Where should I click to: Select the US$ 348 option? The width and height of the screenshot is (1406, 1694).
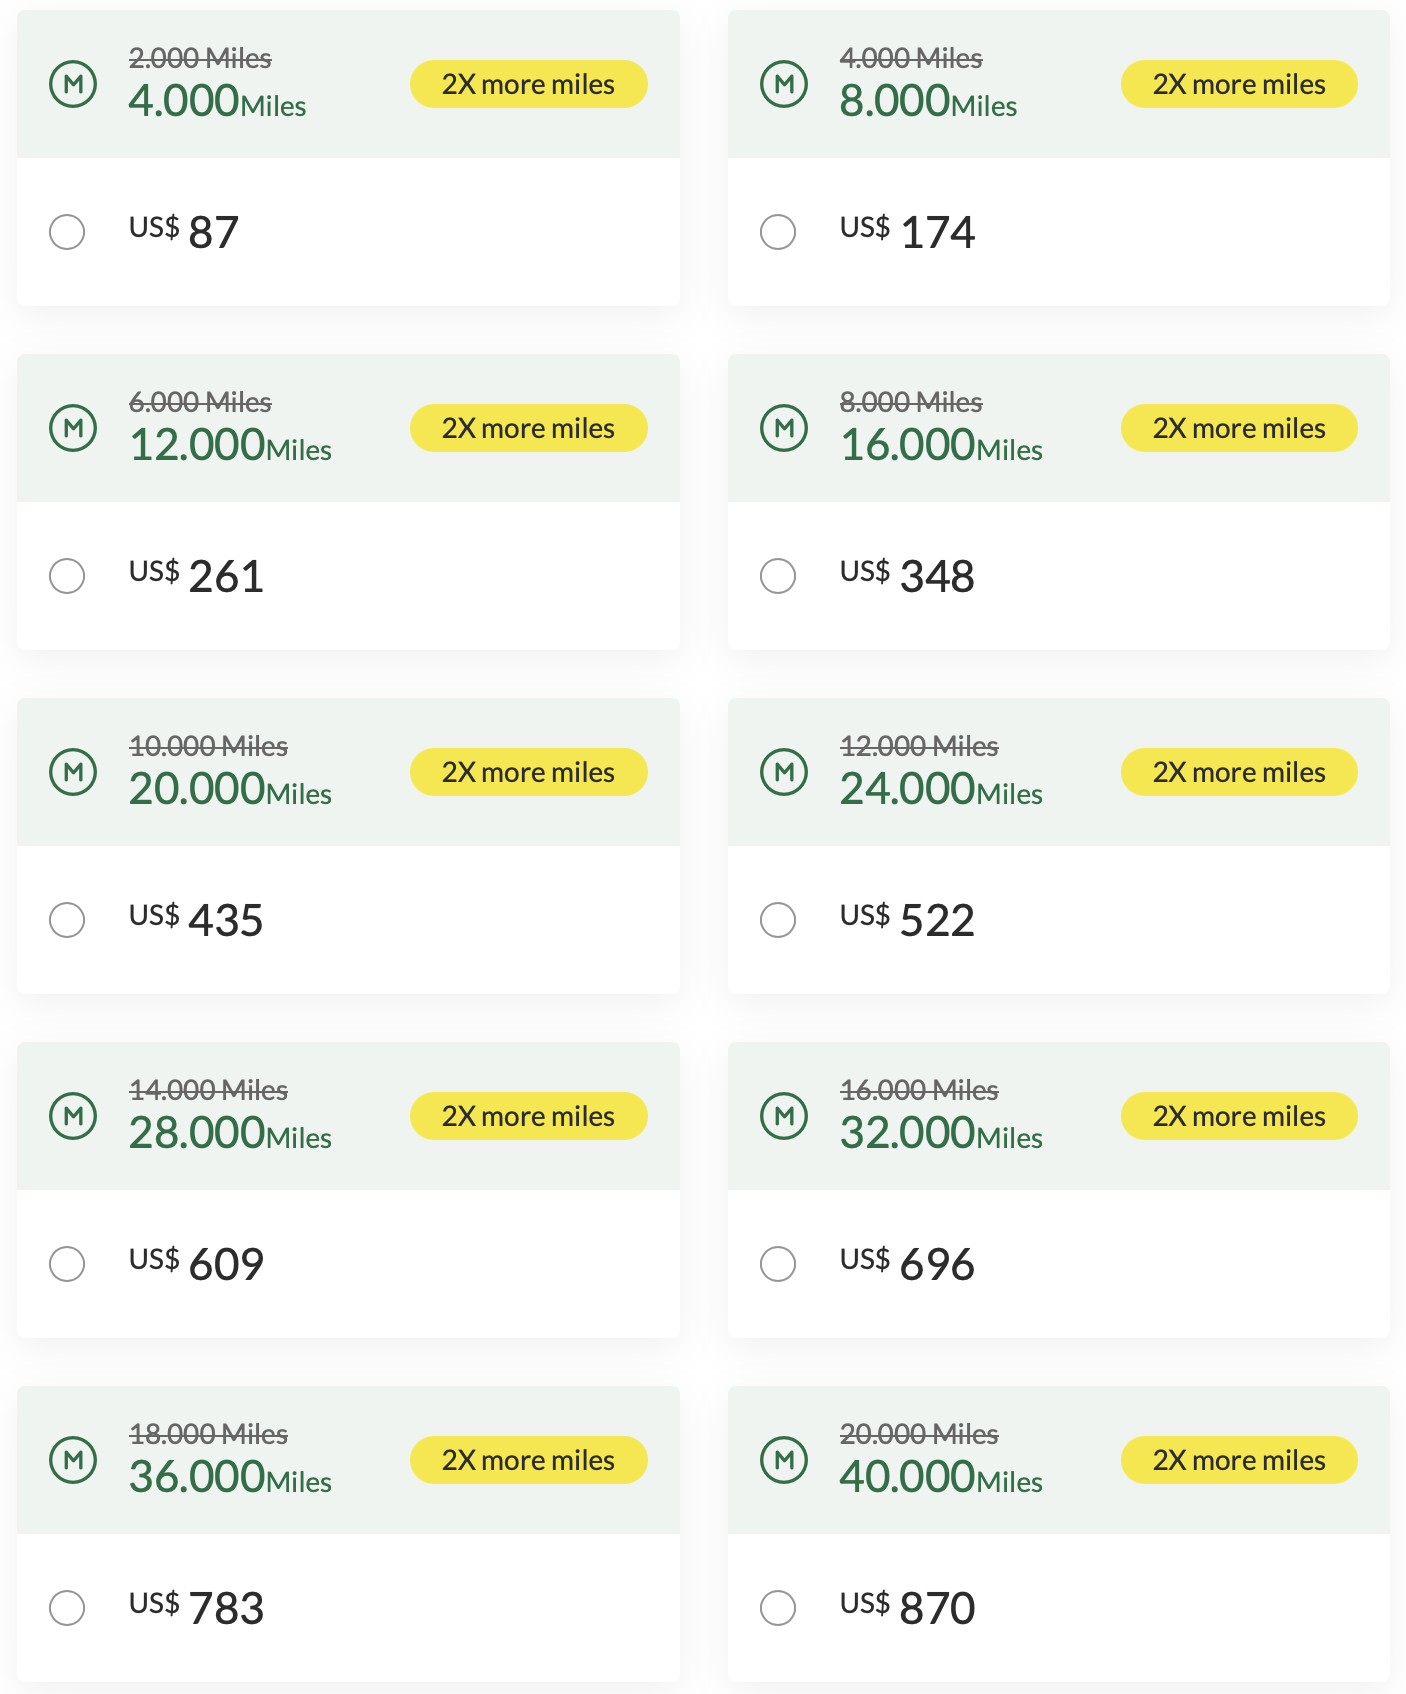(x=777, y=576)
